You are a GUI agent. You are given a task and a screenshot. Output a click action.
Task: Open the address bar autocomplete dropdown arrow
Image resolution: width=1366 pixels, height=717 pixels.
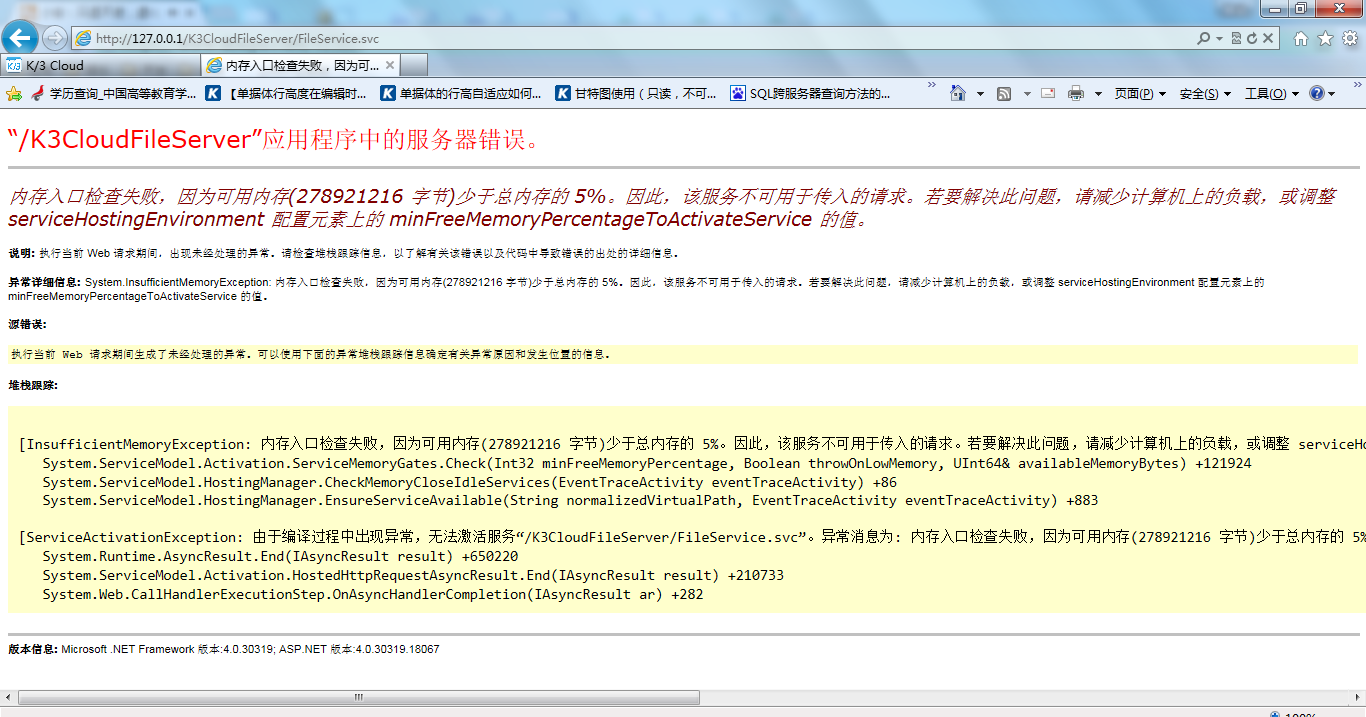1219,39
